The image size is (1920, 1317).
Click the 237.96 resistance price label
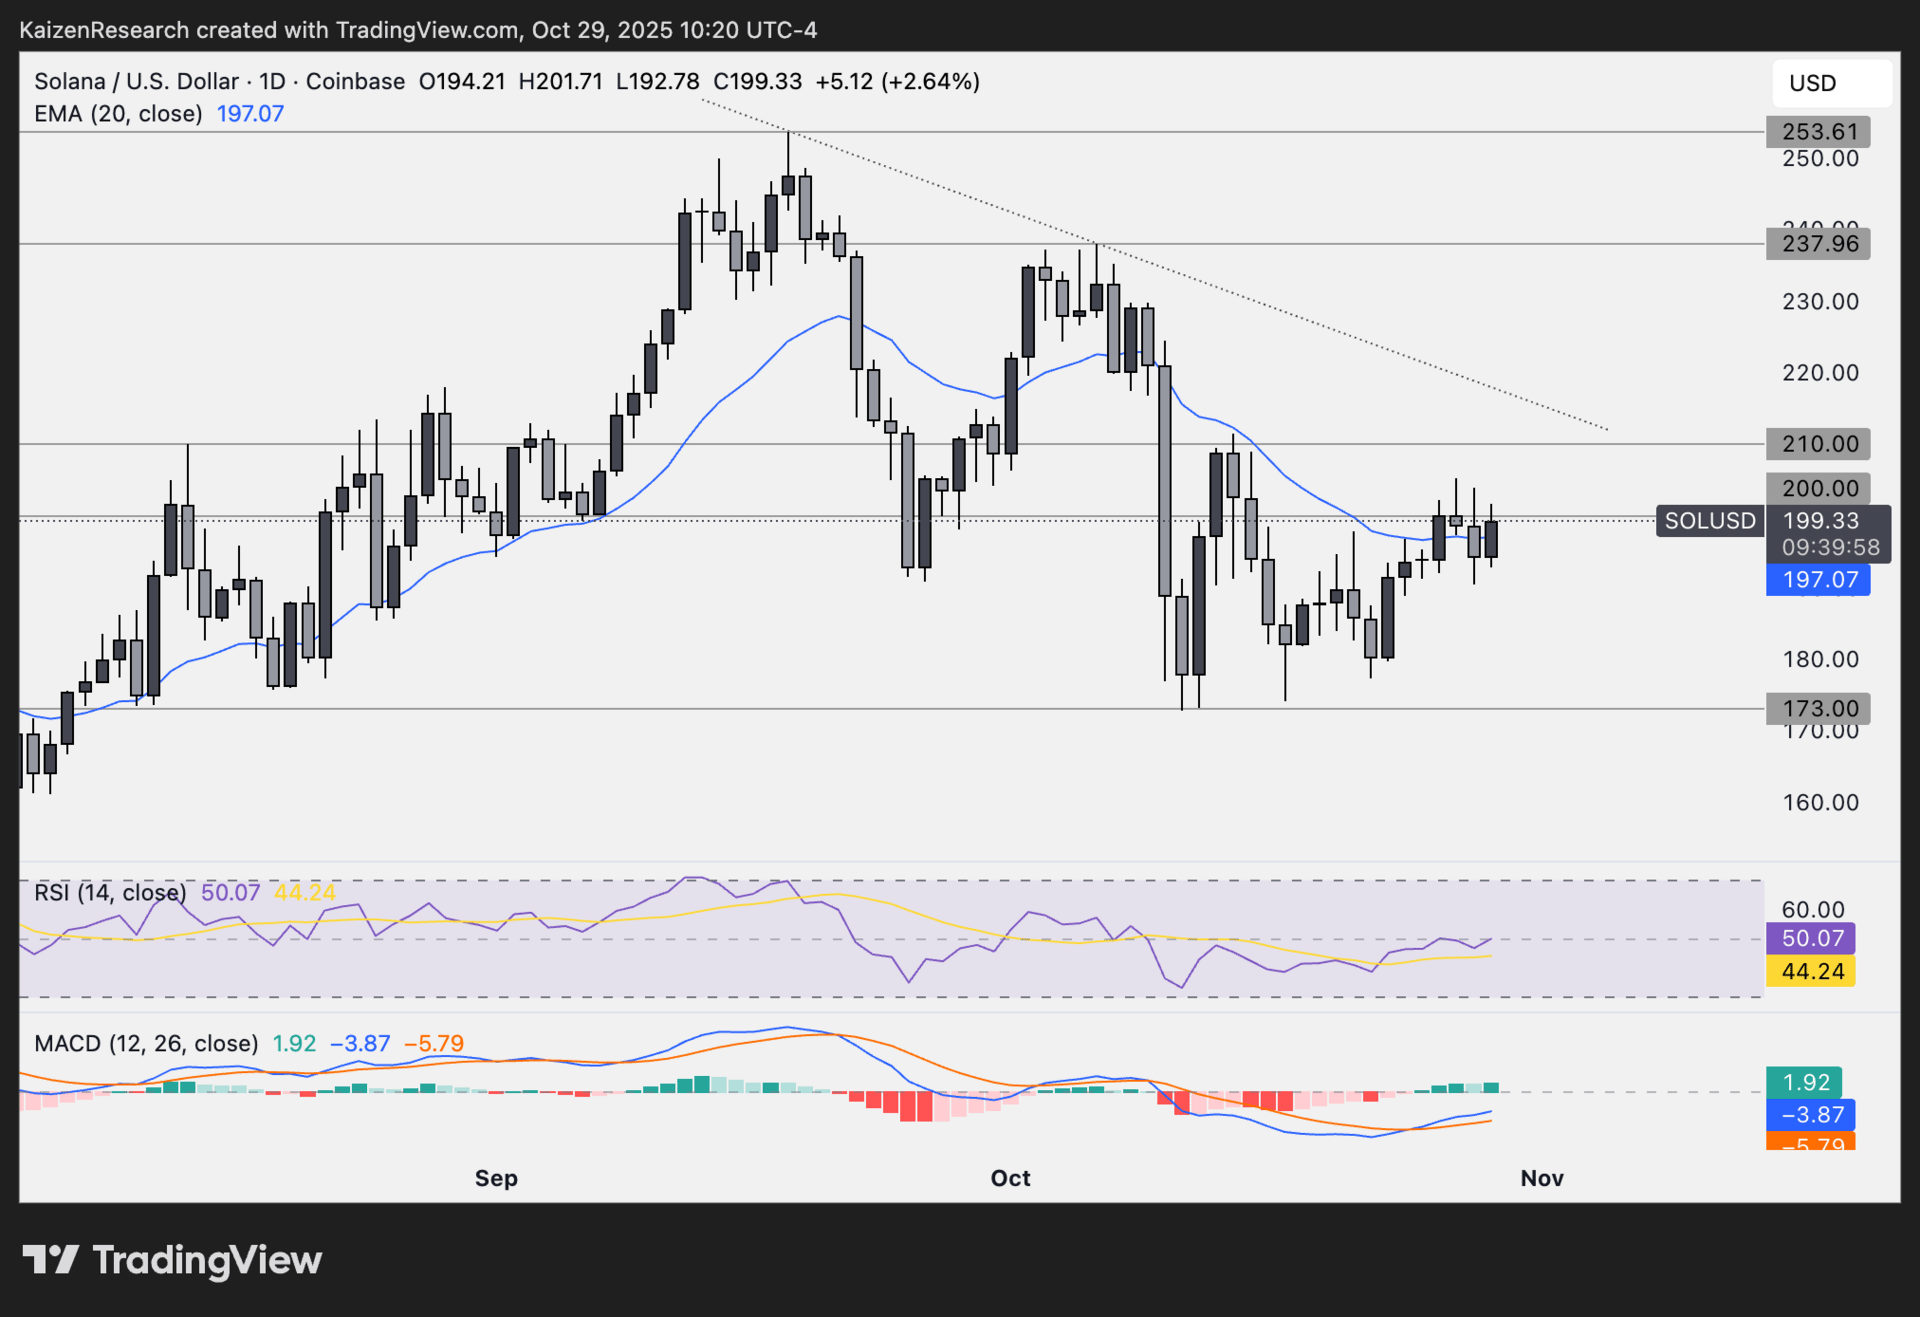click(1818, 244)
